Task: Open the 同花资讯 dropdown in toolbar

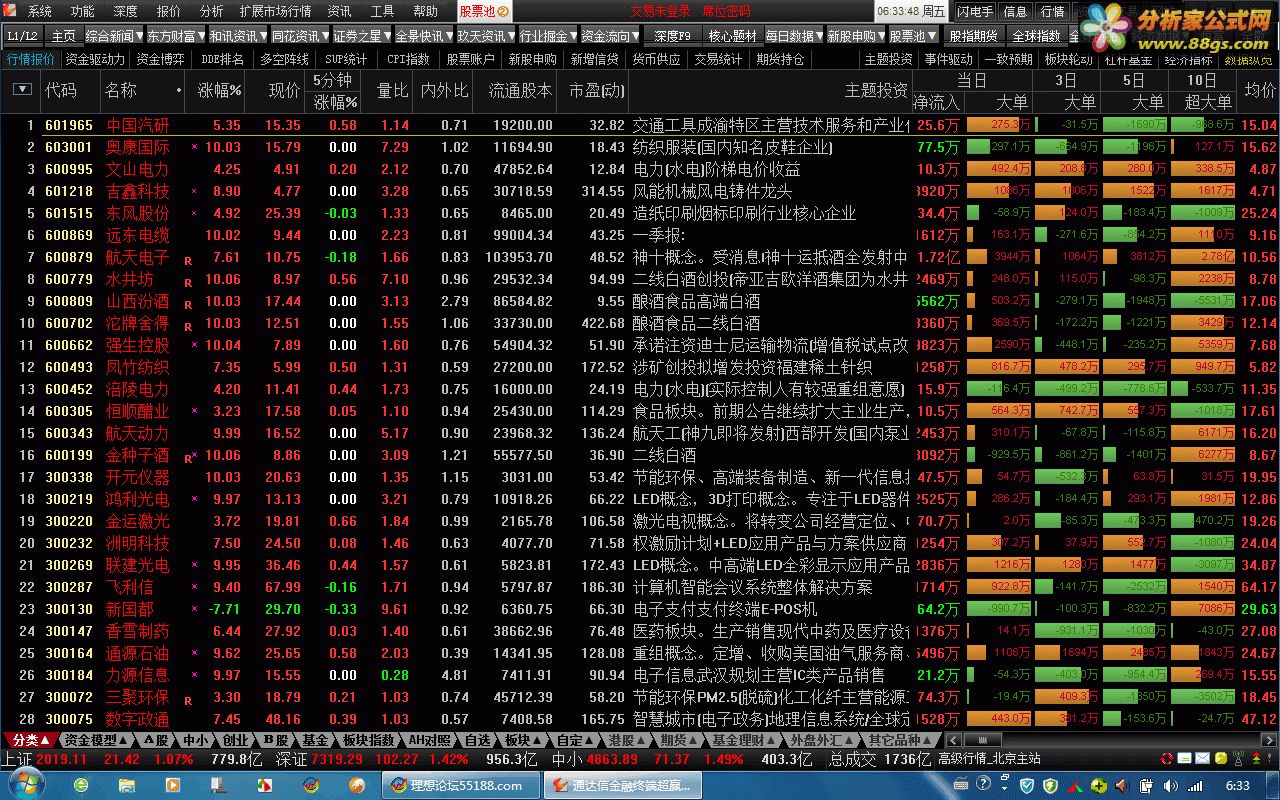Action: tap(299, 36)
